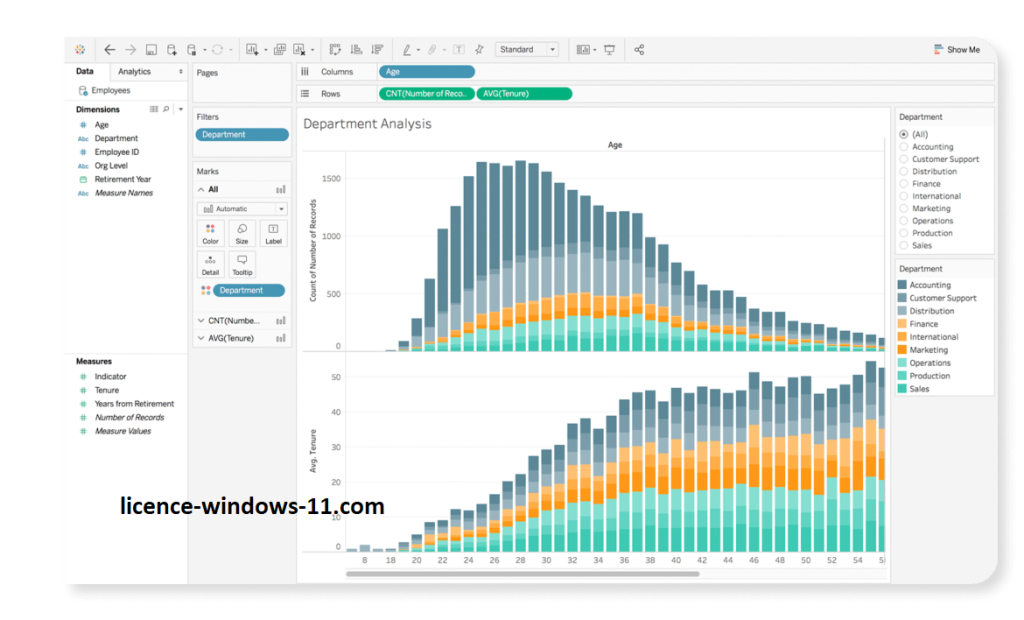Click the Tooltip marks button
This screenshot has width=1024, height=620.
click(x=241, y=264)
